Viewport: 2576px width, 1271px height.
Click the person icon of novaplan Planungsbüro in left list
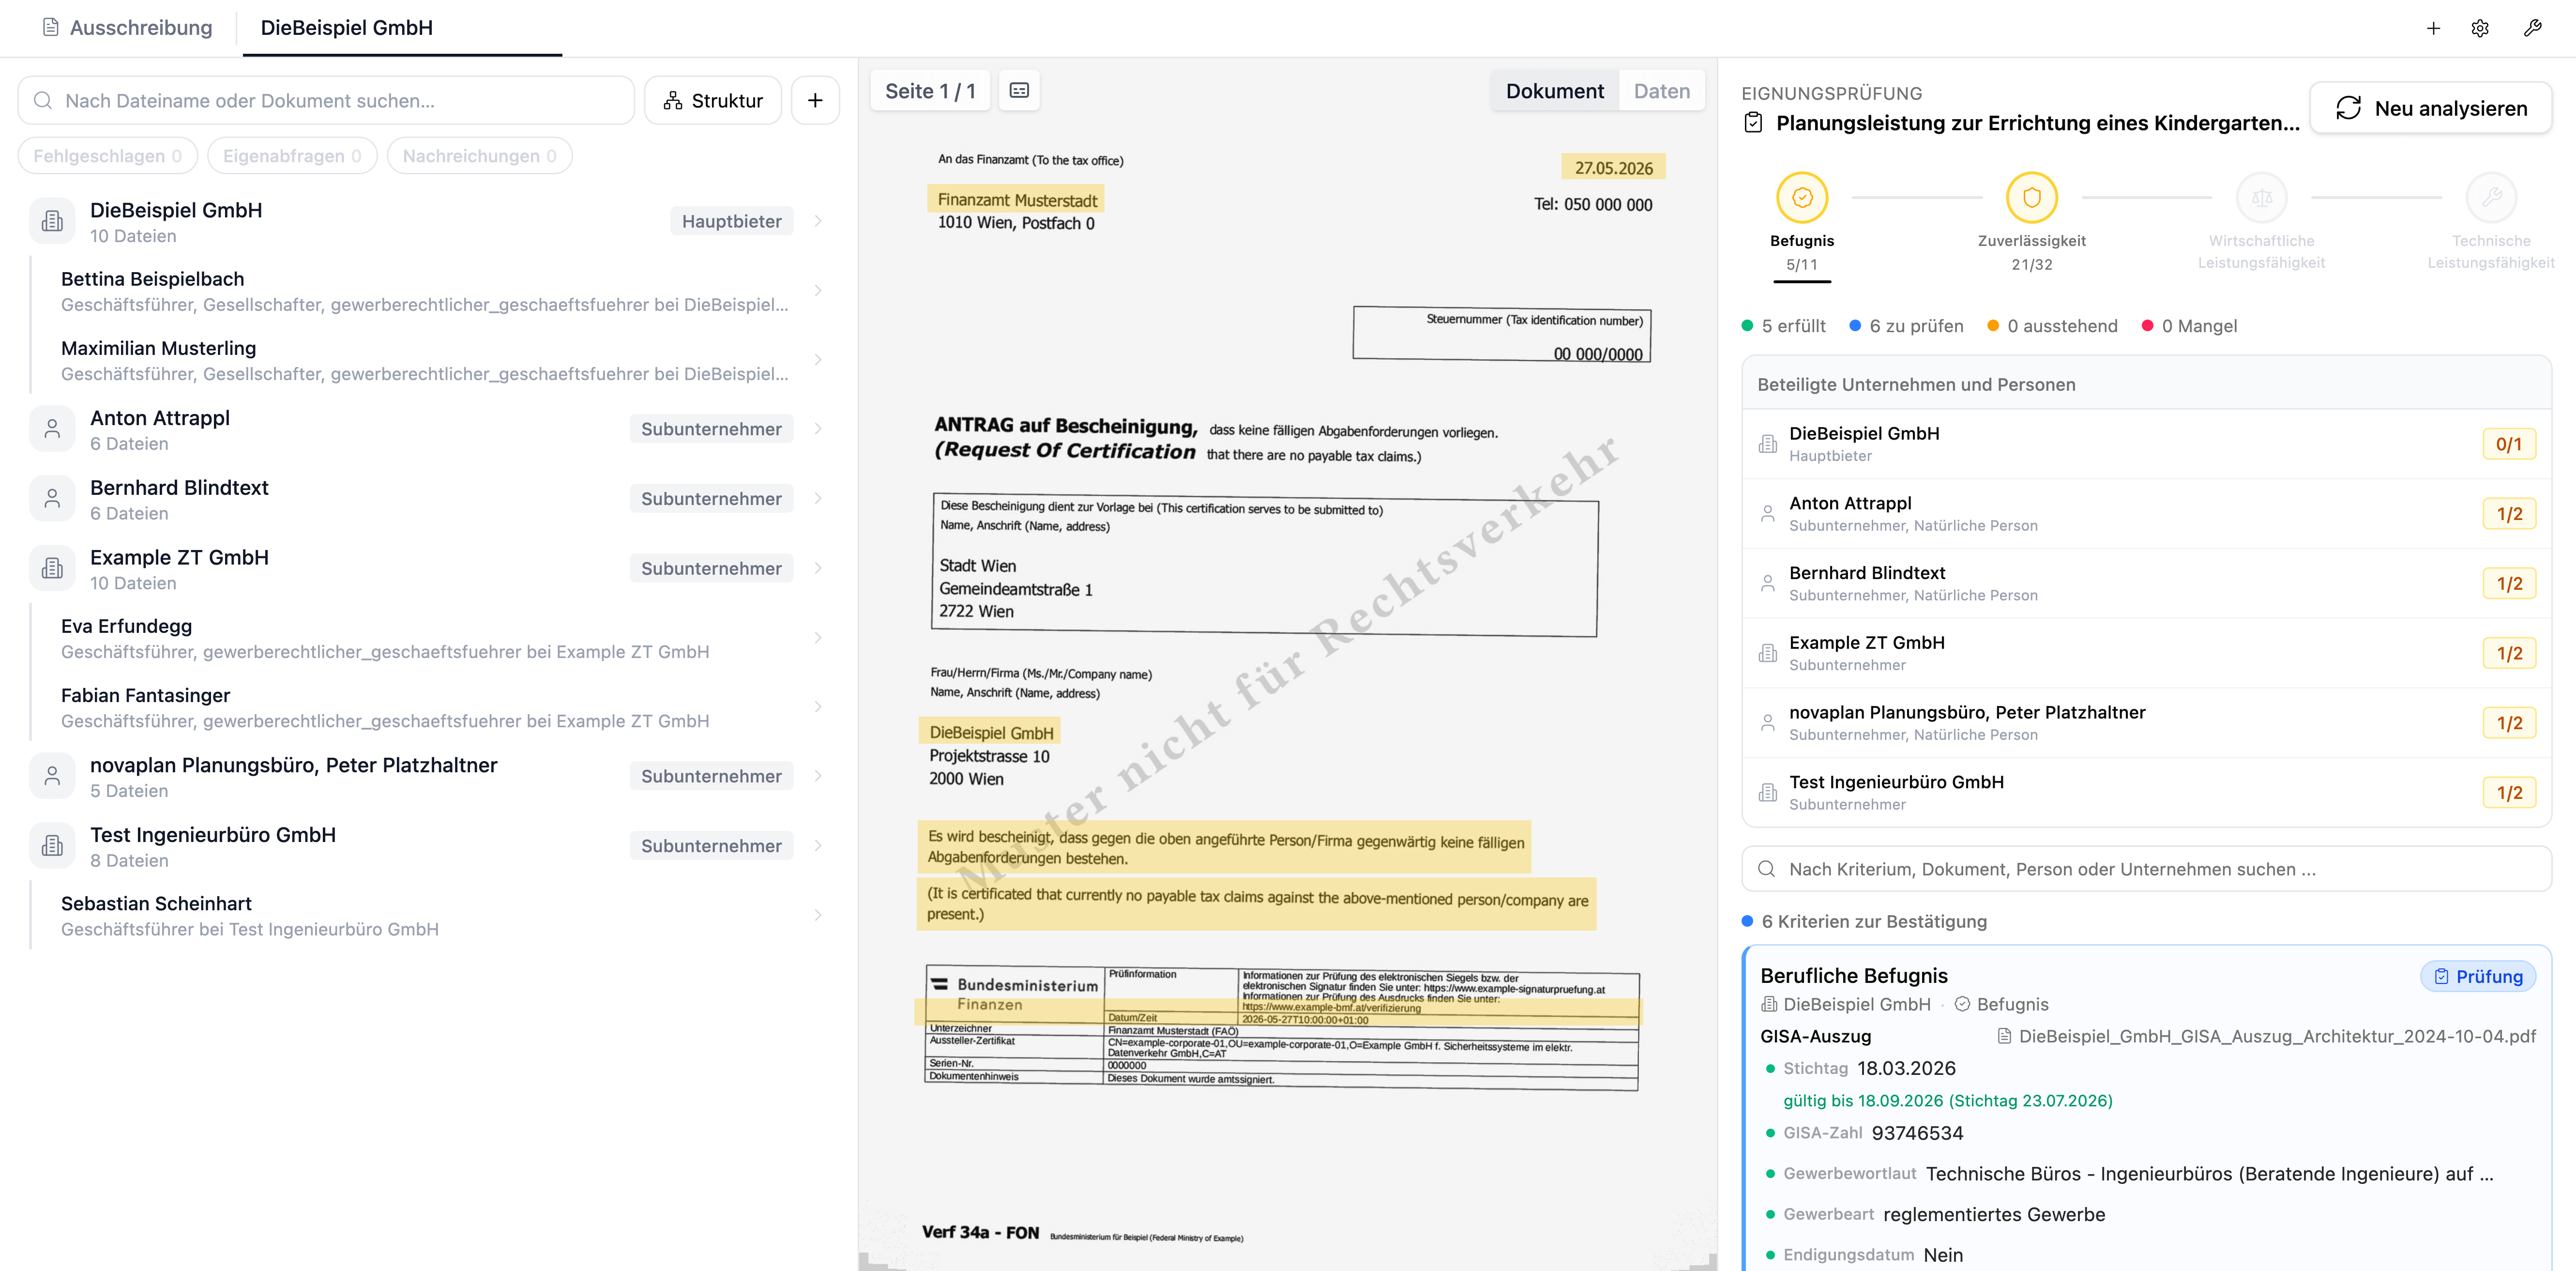pyautogui.click(x=52, y=776)
